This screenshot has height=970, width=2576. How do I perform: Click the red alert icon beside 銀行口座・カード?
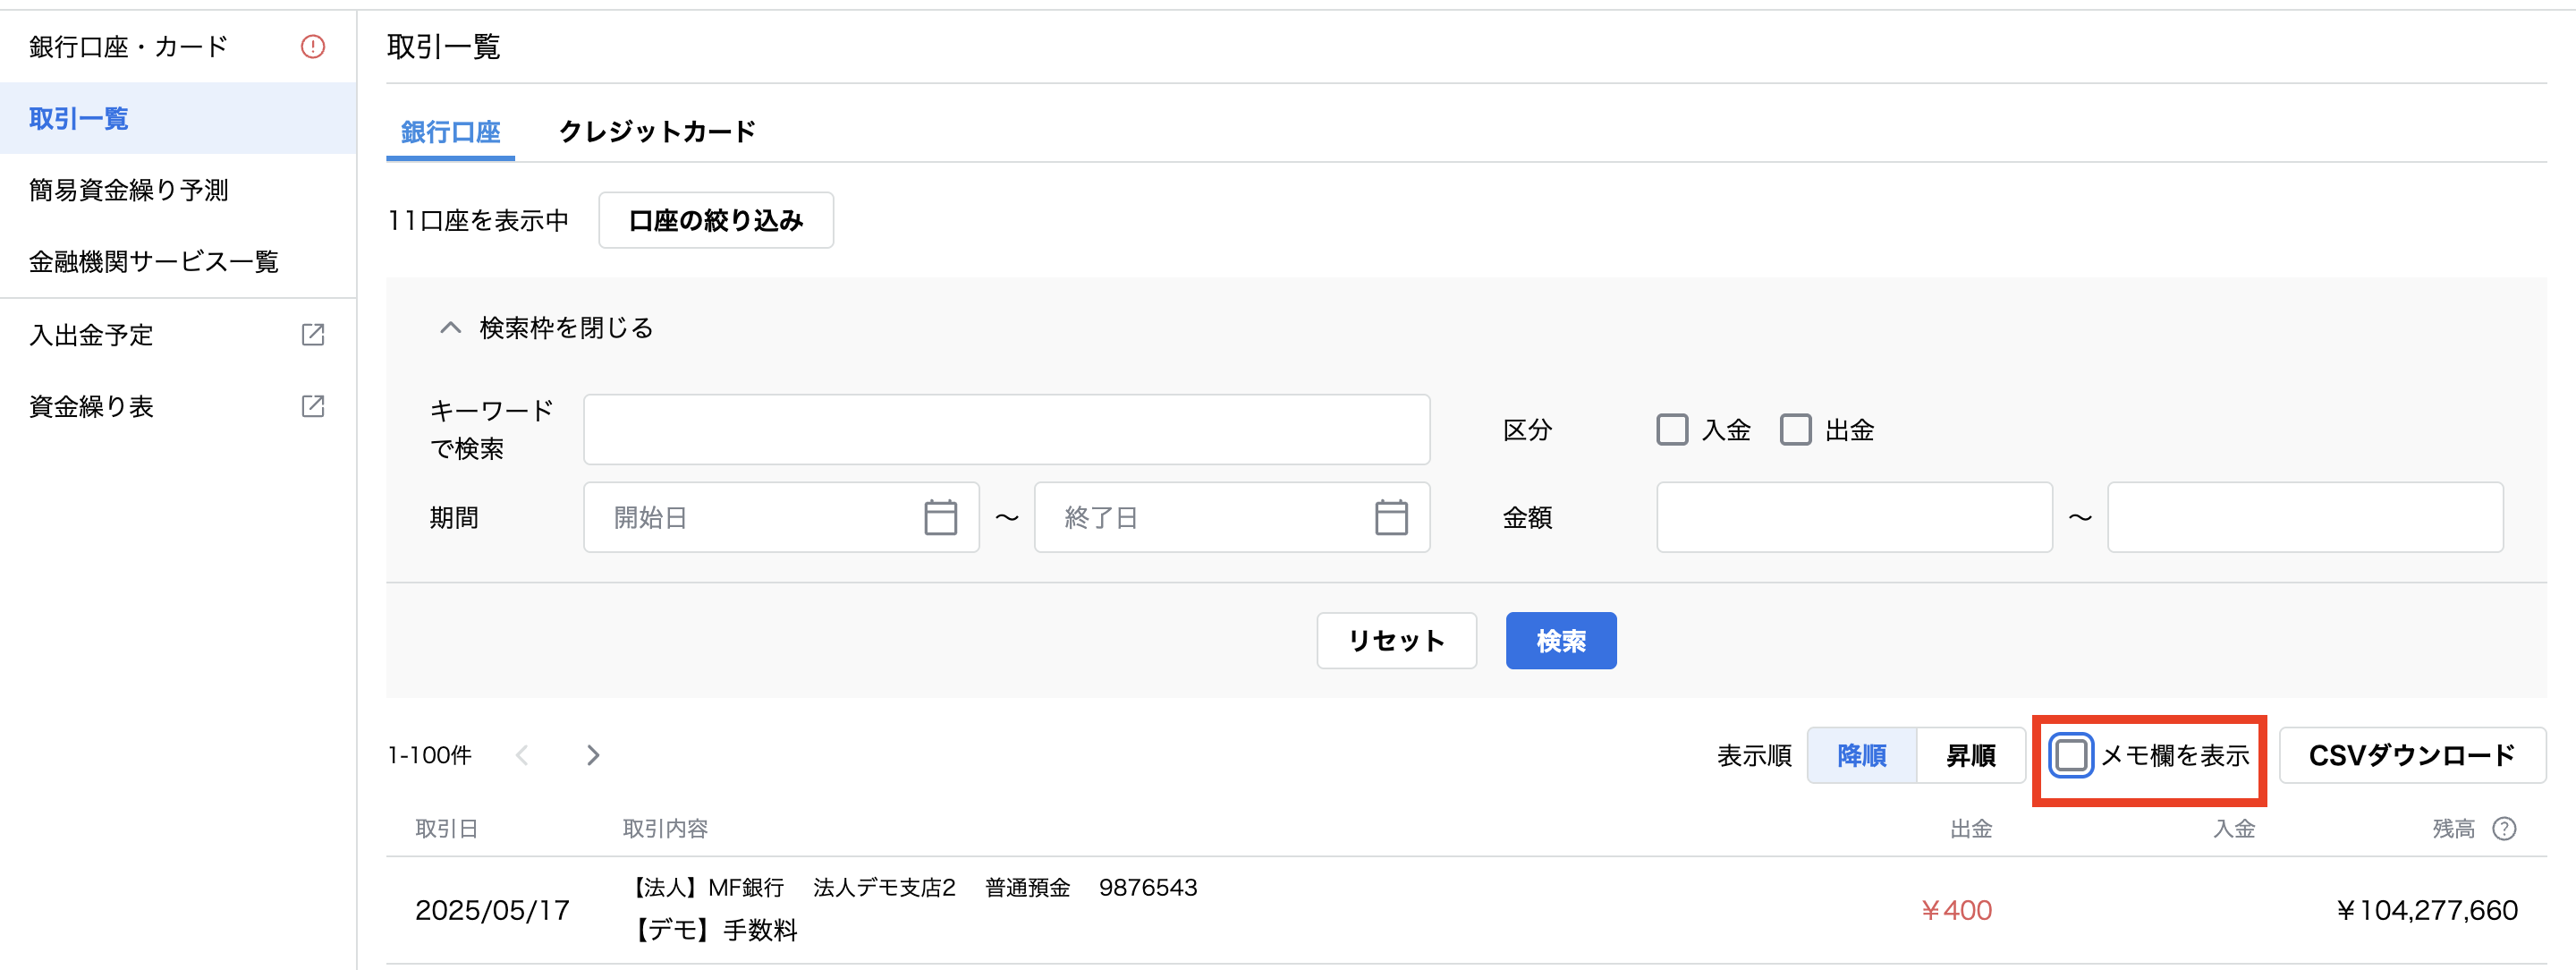[x=313, y=47]
